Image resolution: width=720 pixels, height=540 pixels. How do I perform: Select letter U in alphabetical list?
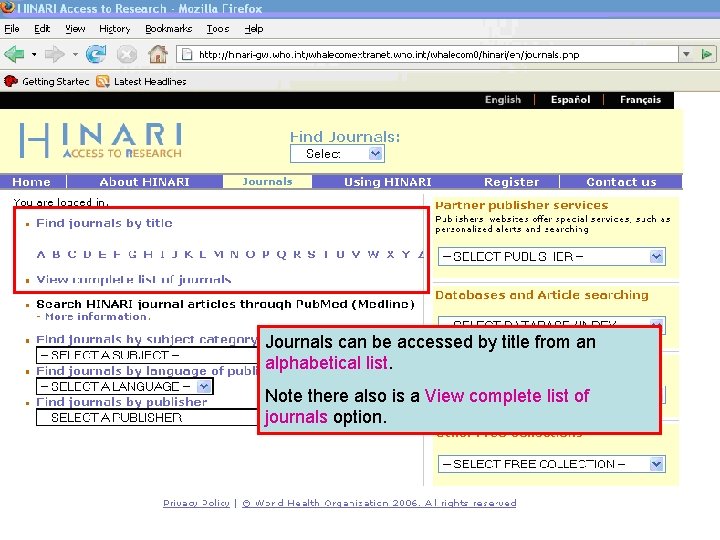[x=340, y=254]
